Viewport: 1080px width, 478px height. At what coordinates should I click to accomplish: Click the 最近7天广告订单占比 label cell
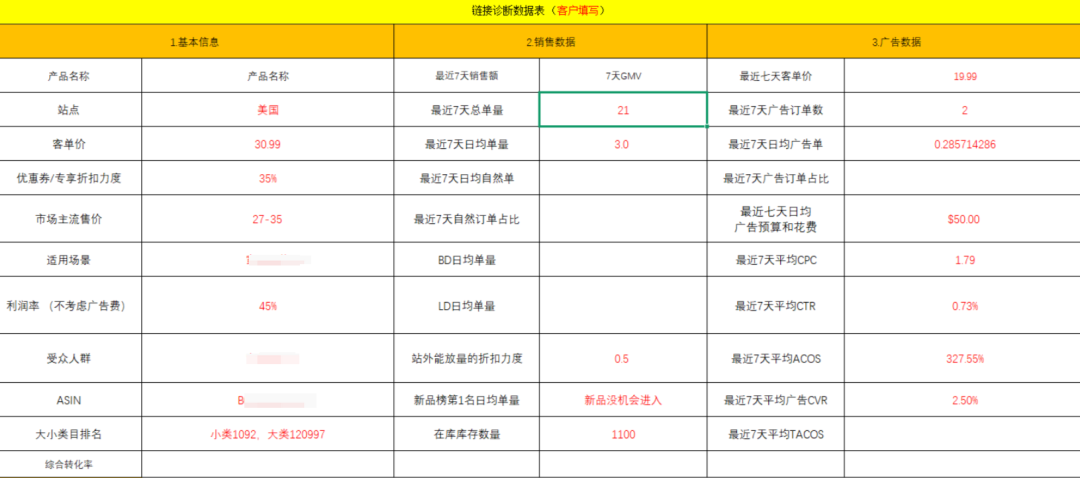[x=776, y=178]
